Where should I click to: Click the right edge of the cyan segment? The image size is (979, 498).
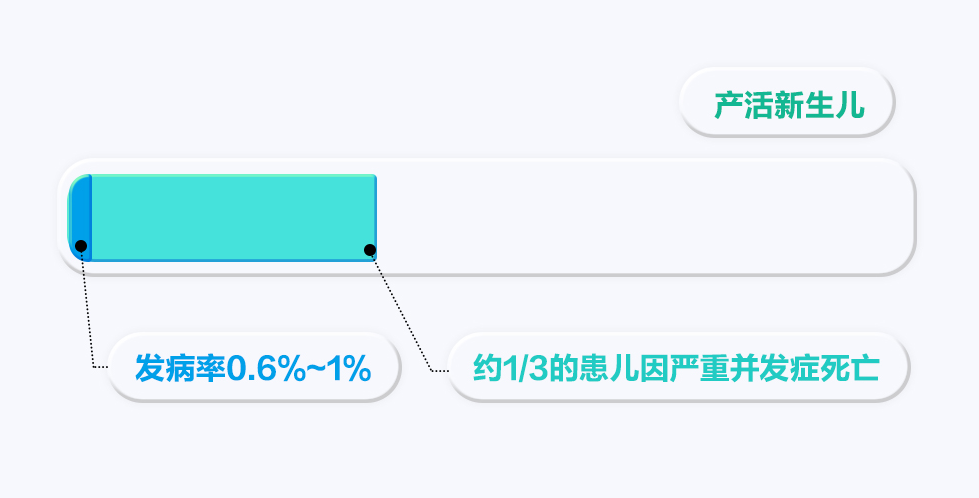coord(375,218)
